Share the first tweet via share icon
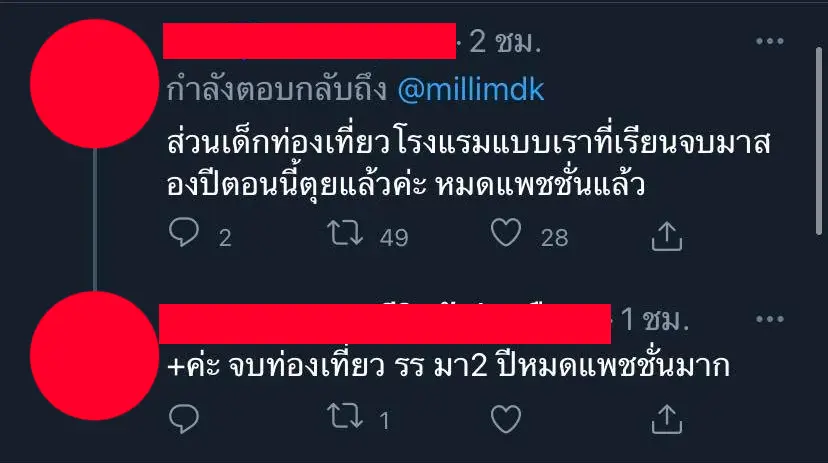The width and height of the screenshot is (828, 463). point(666,235)
